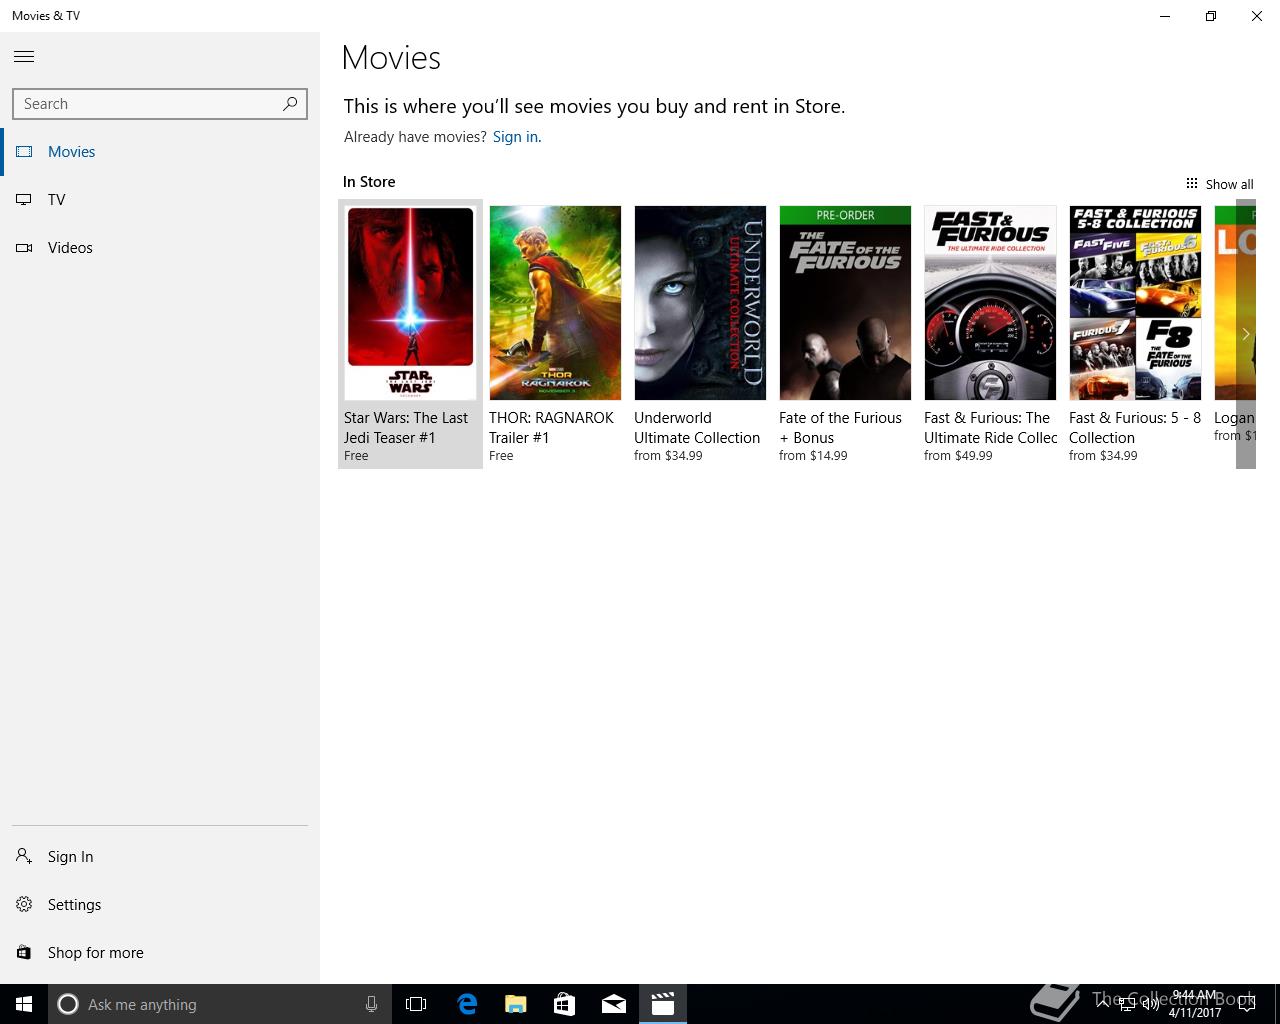The image size is (1280, 1024).
Task: Advance carousel with right chevron arrow
Action: click(1246, 334)
